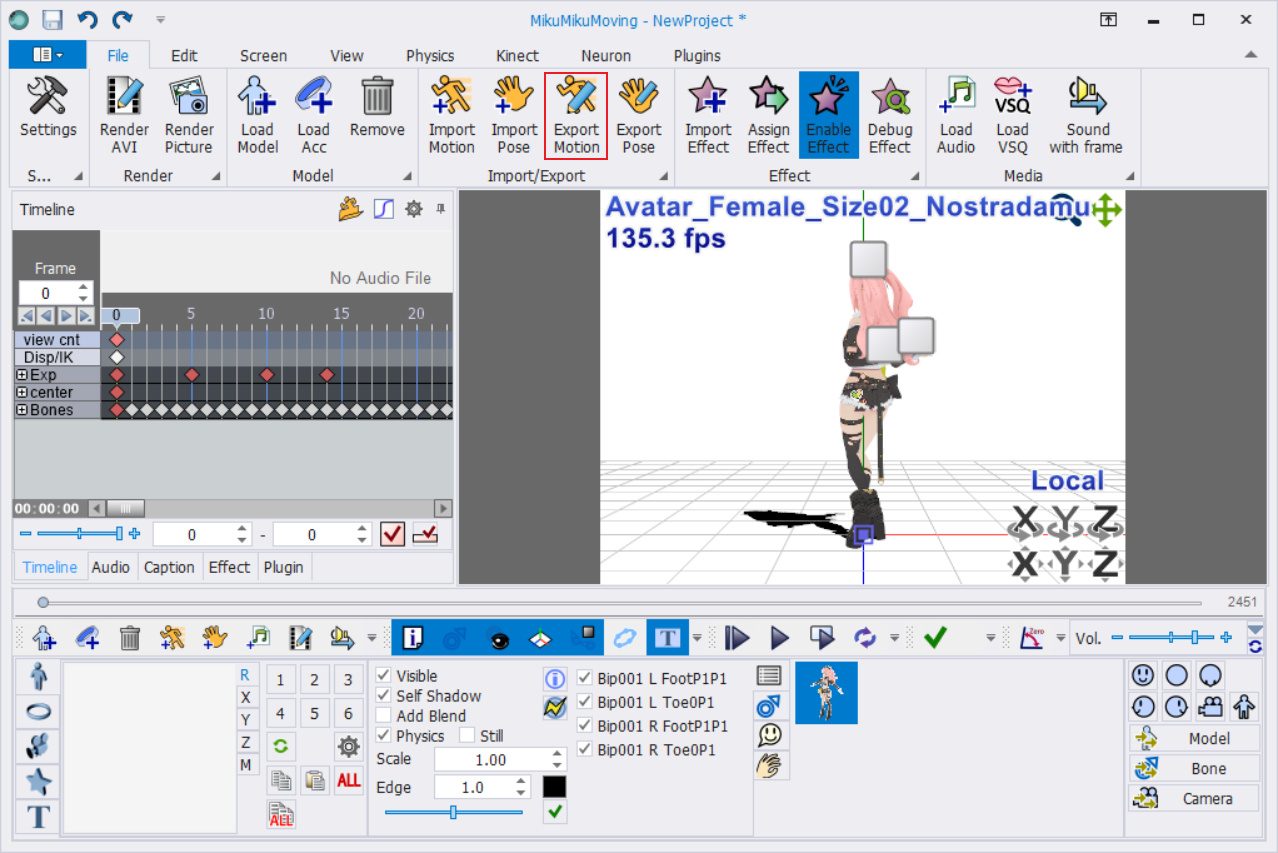Click Load VSQ icon
Screen dimensions: 1278x853
point(1012,115)
